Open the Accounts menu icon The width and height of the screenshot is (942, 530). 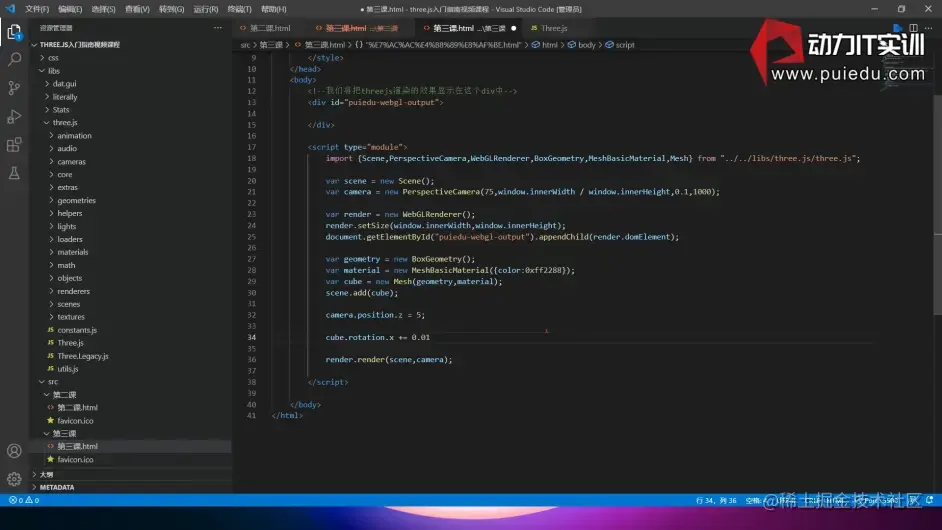[x=14, y=451]
